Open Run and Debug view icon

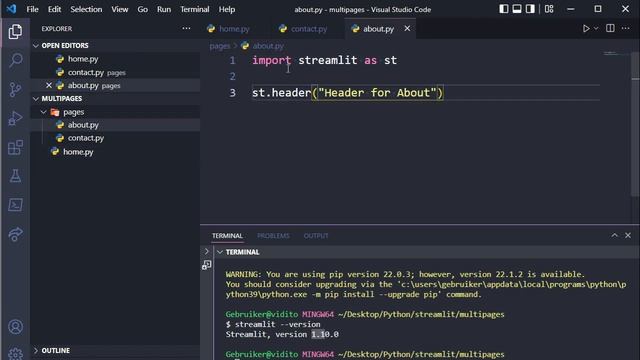coord(15,118)
